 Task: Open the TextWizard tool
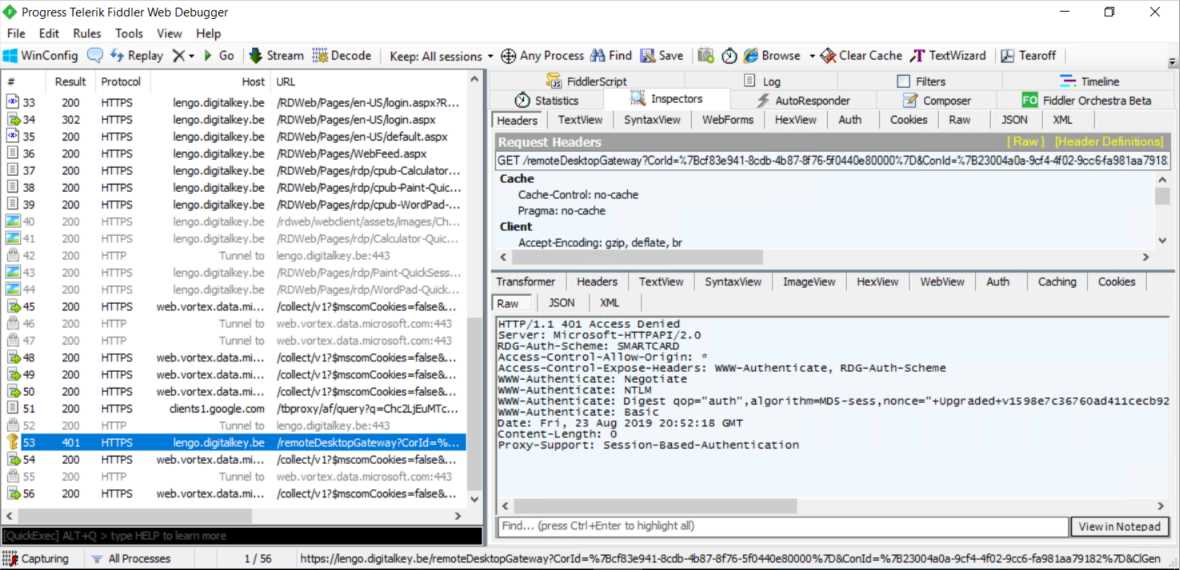[948, 56]
